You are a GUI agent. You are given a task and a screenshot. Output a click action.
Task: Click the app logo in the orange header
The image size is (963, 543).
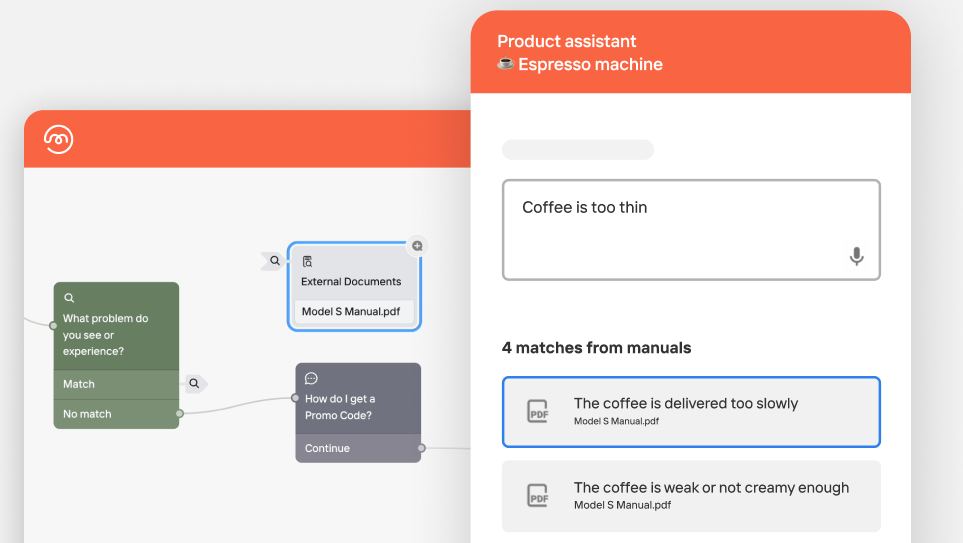(x=59, y=139)
